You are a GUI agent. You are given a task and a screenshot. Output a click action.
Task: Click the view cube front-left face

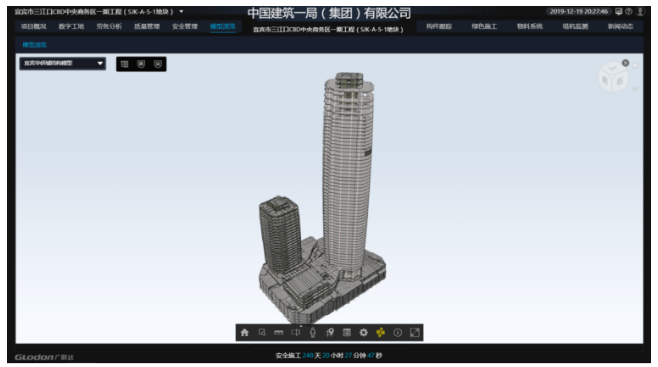[605, 80]
